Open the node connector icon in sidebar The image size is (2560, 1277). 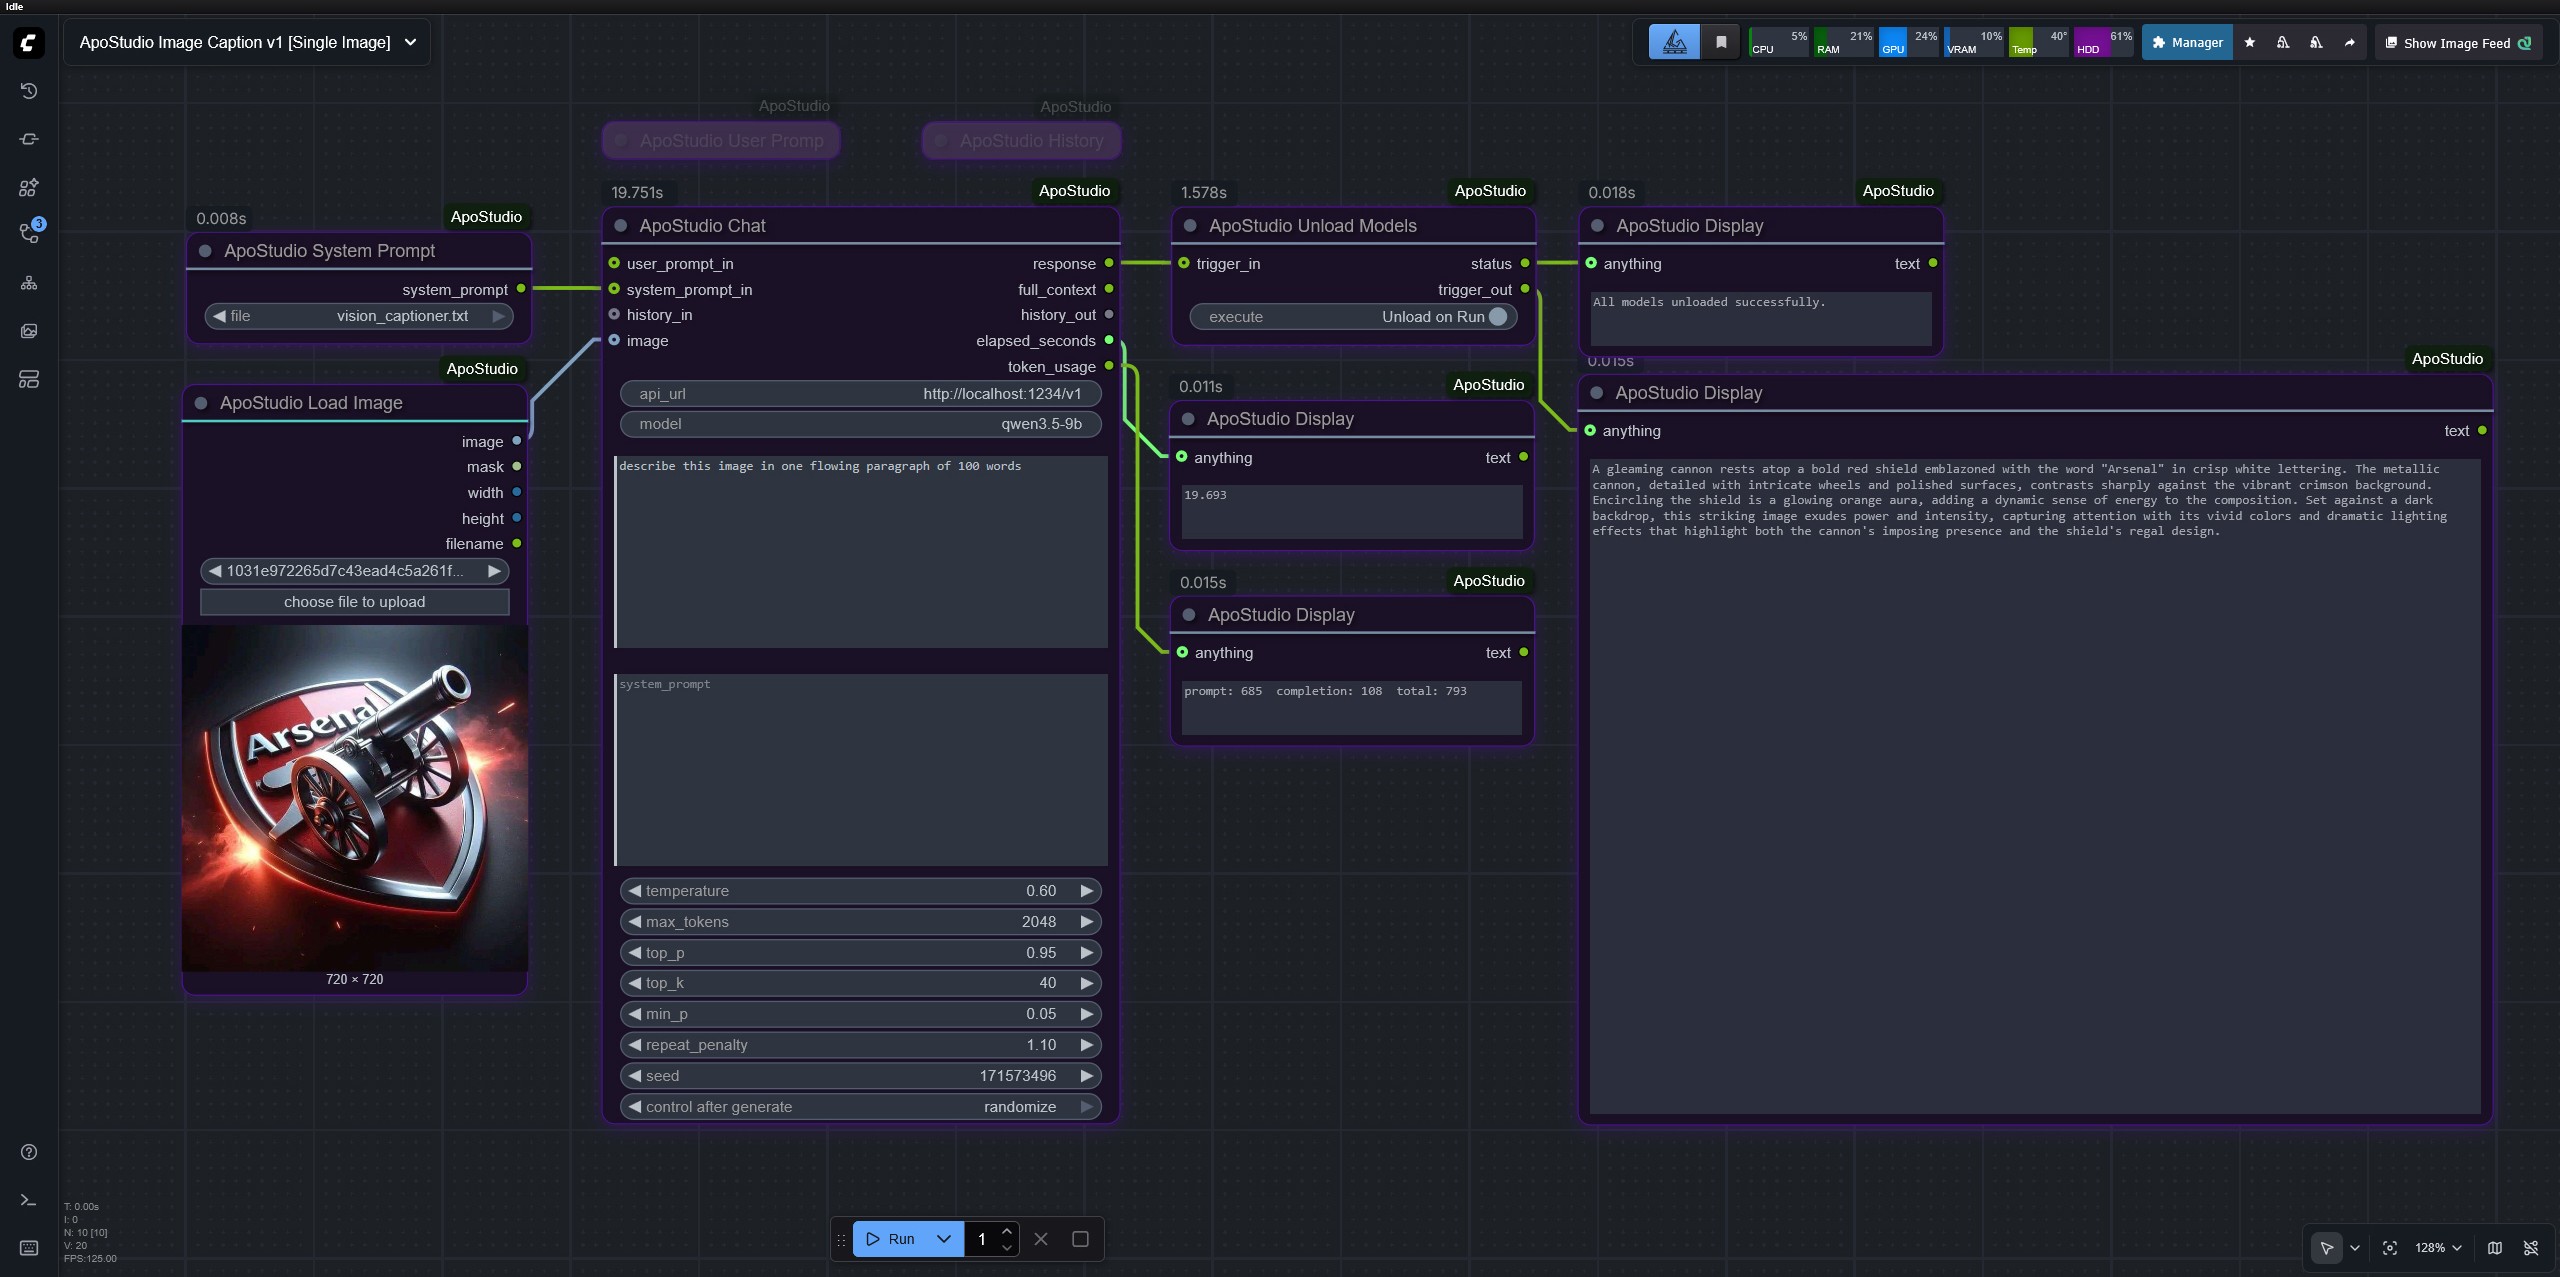pyautogui.click(x=29, y=139)
